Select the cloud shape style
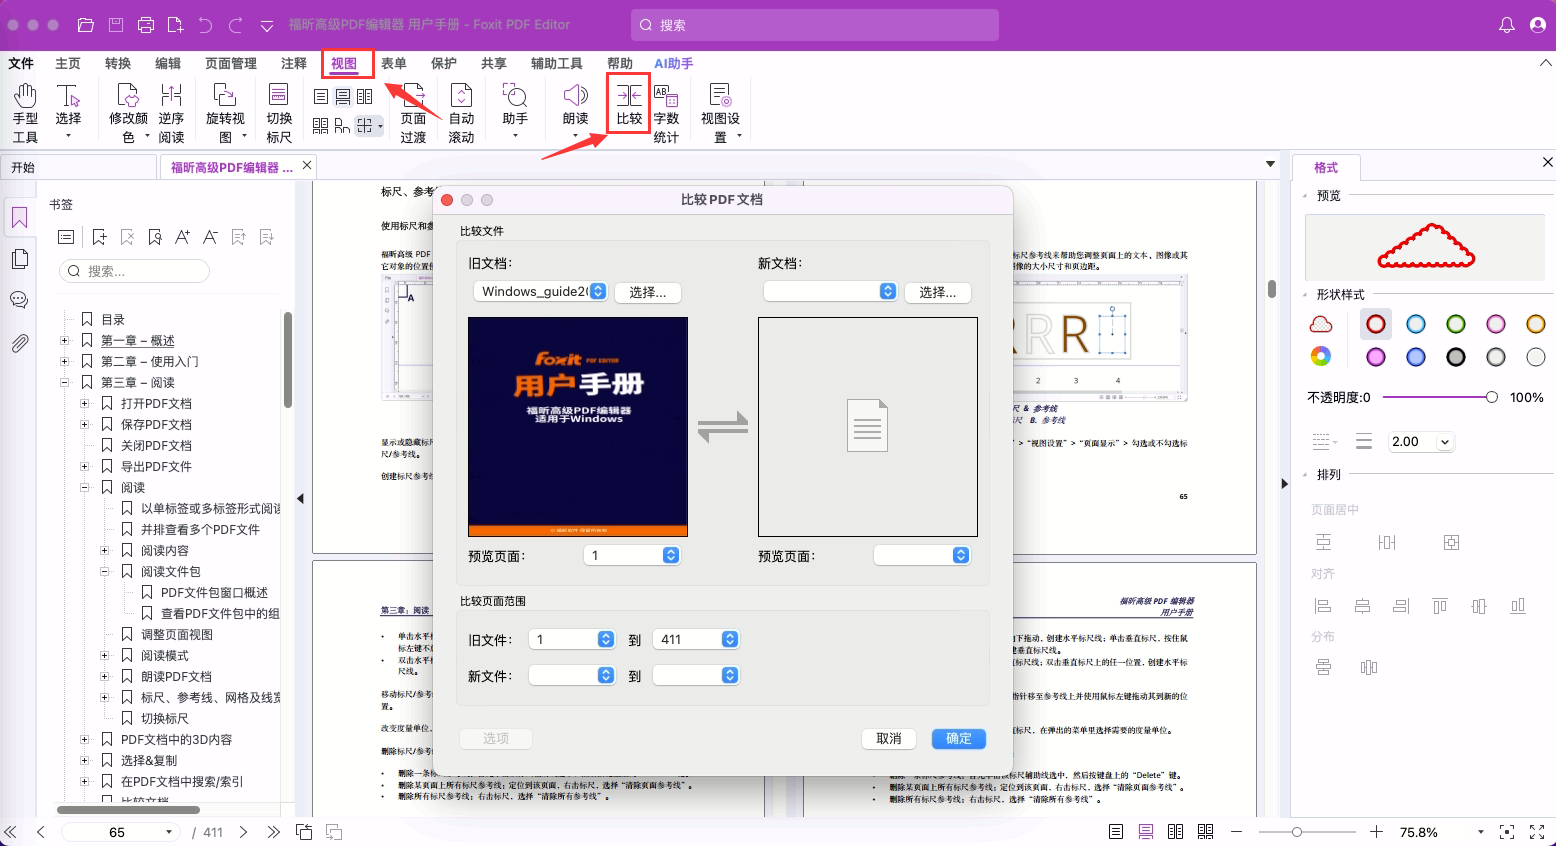 click(x=1321, y=324)
